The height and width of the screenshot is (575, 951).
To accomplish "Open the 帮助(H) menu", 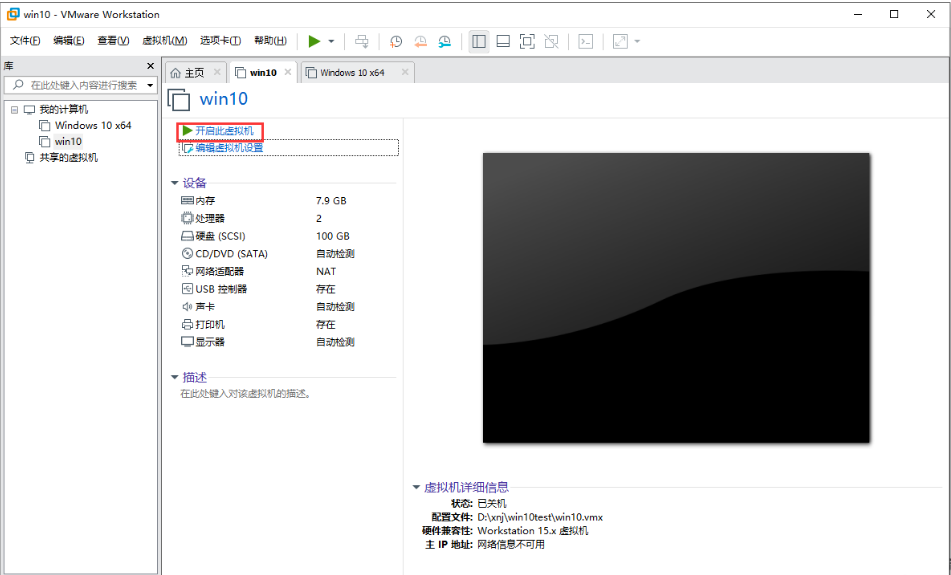I will pos(270,41).
